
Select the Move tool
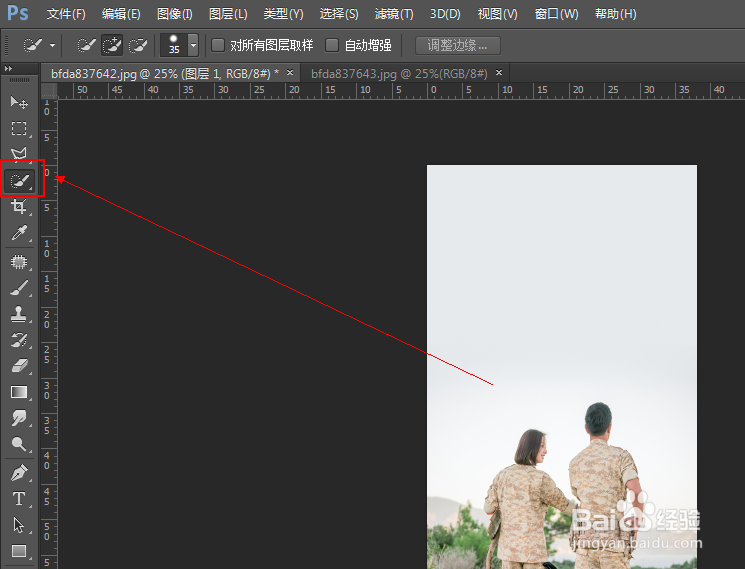[19, 102]
